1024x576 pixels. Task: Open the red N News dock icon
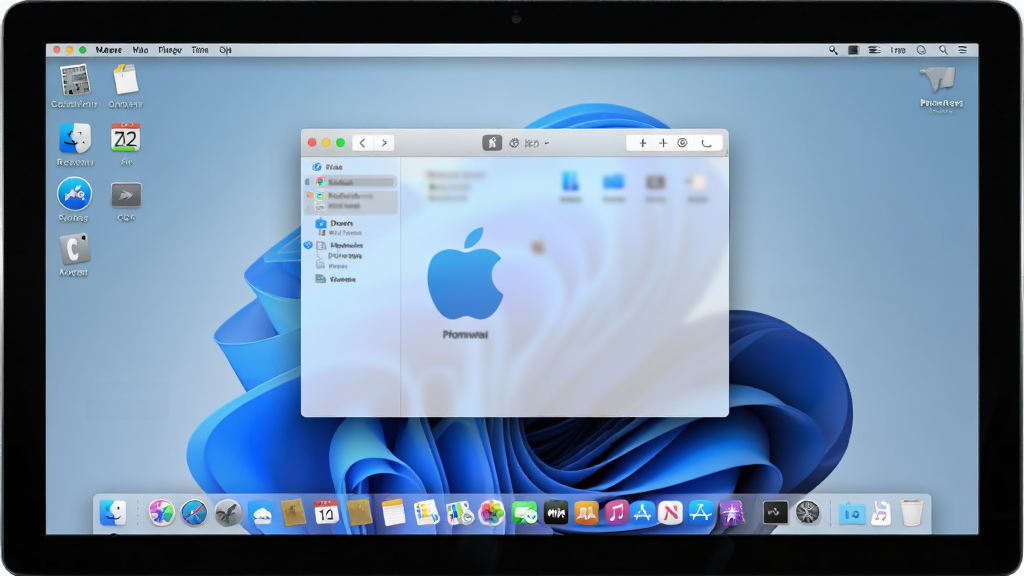(x=670, y=513)
